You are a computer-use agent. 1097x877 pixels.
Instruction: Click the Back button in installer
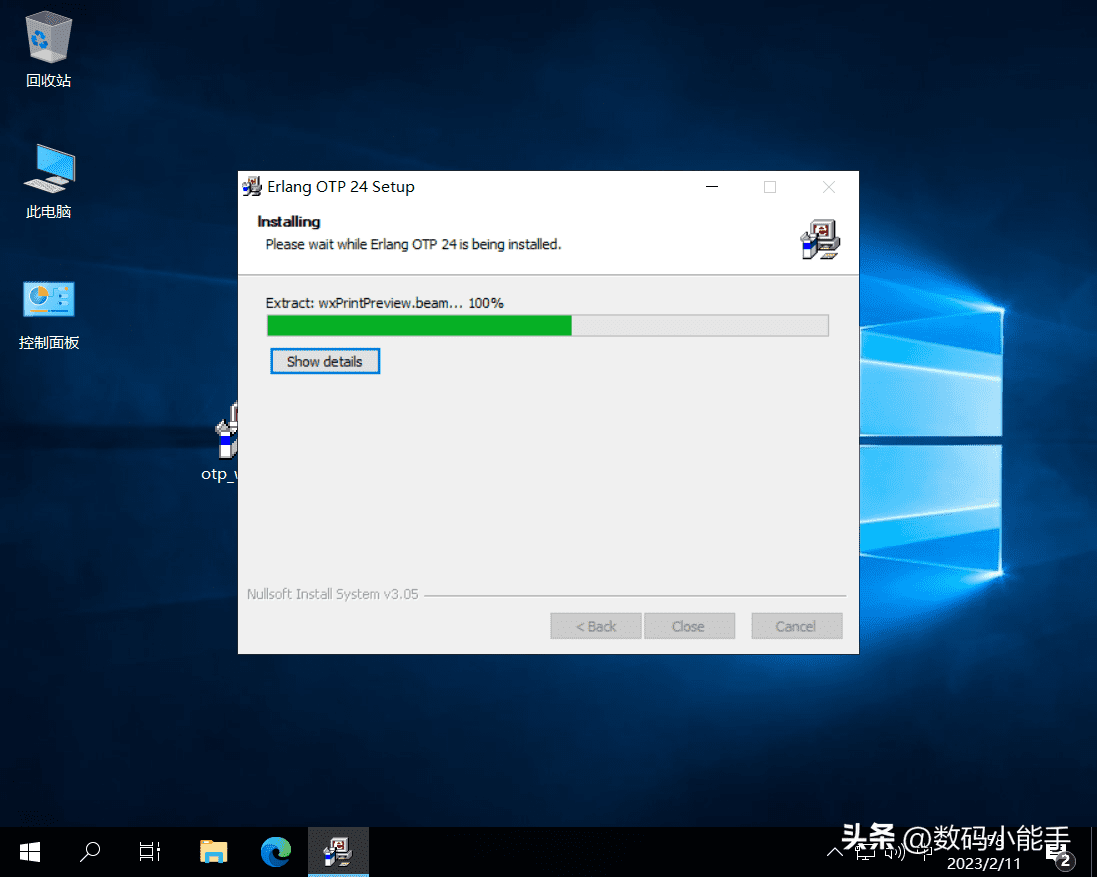(596, 626)
